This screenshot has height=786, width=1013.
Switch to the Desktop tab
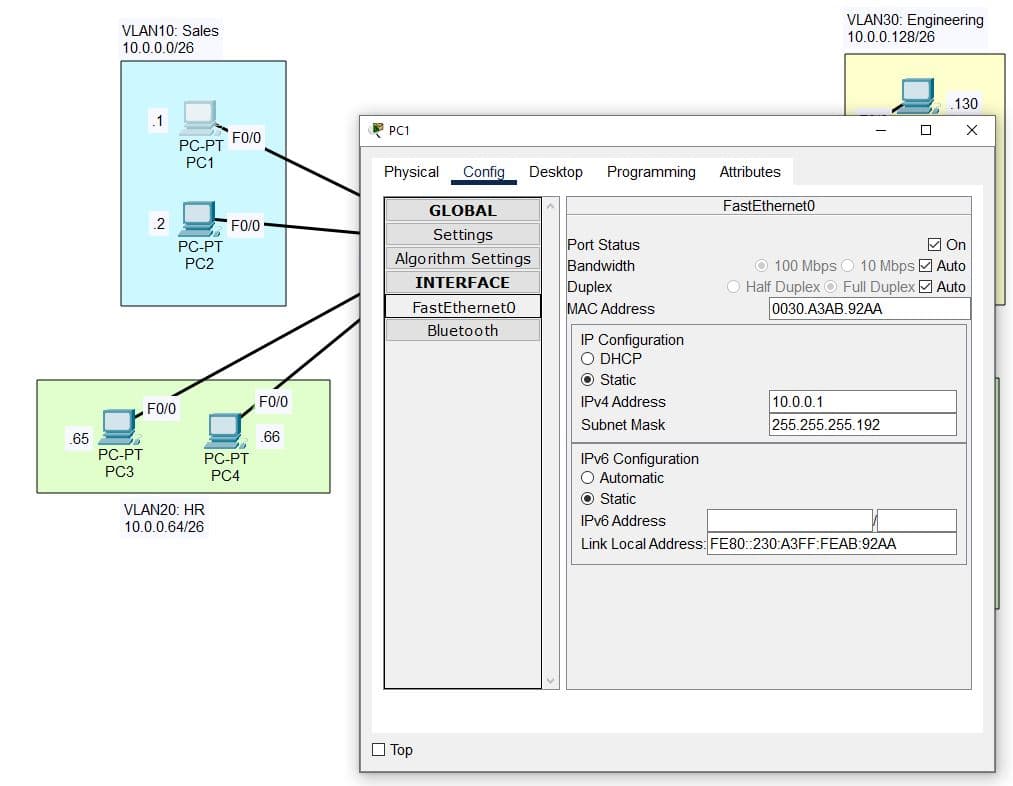pyautogui.click(x=555, y=172)
